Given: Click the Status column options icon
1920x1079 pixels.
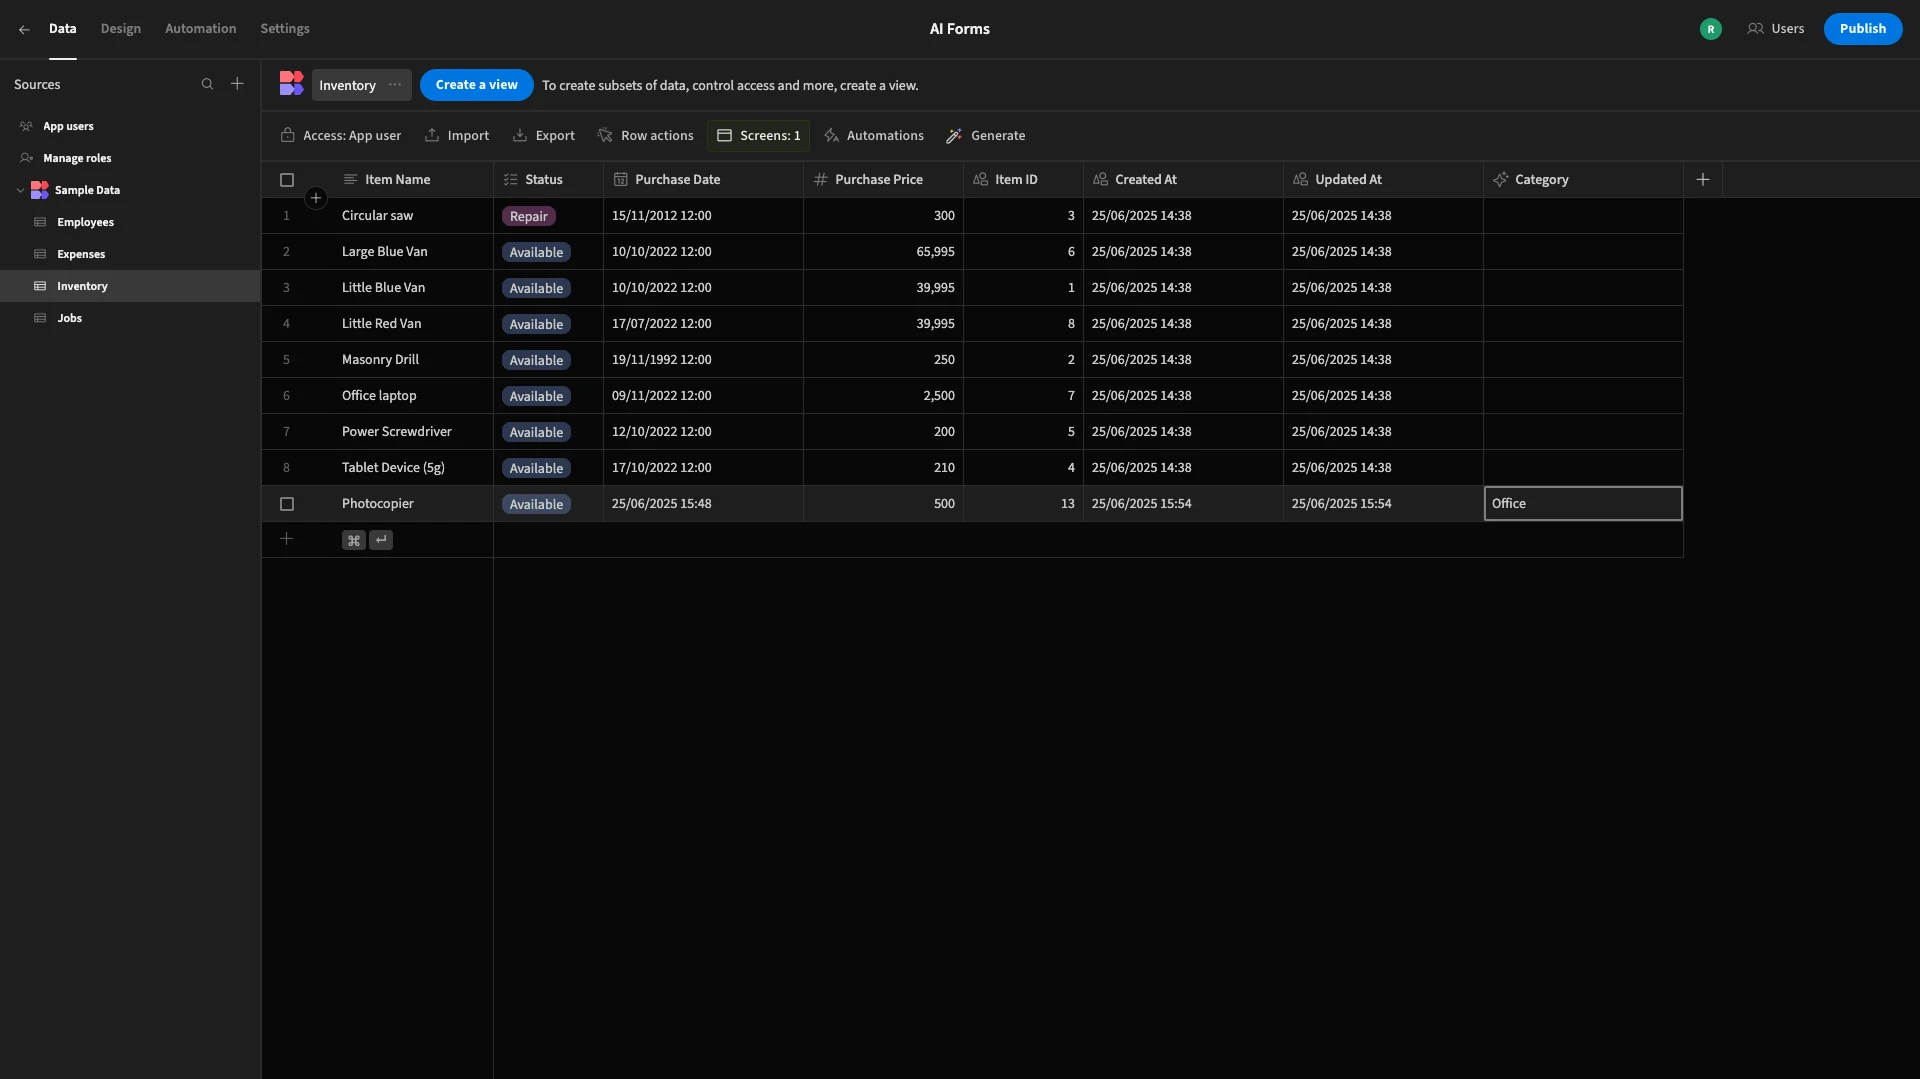Looking at the screenshot, I should click(510, 179).
